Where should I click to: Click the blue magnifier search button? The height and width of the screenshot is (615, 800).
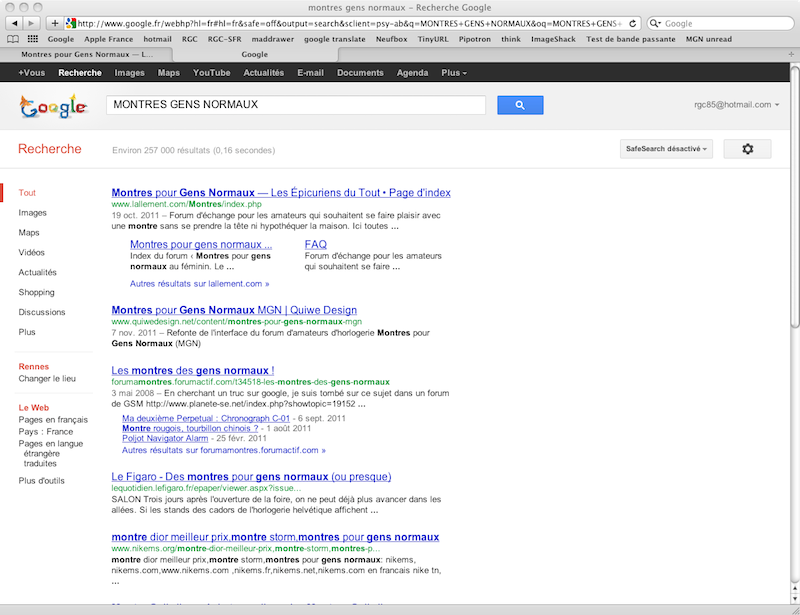click(520, 105)
